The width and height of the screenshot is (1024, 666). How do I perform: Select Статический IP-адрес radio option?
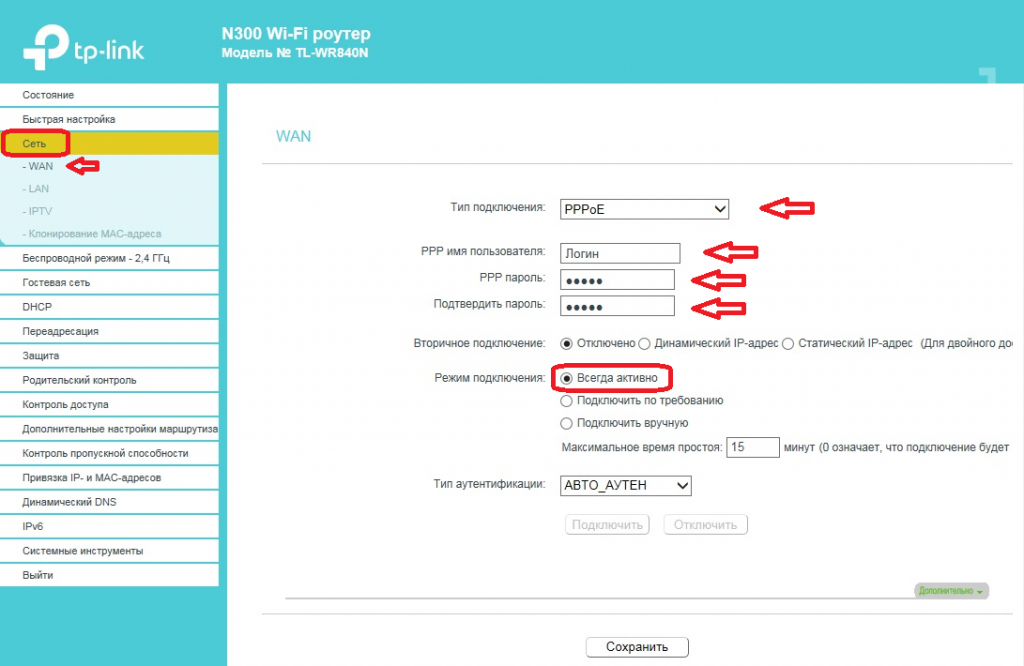point(788,343)
